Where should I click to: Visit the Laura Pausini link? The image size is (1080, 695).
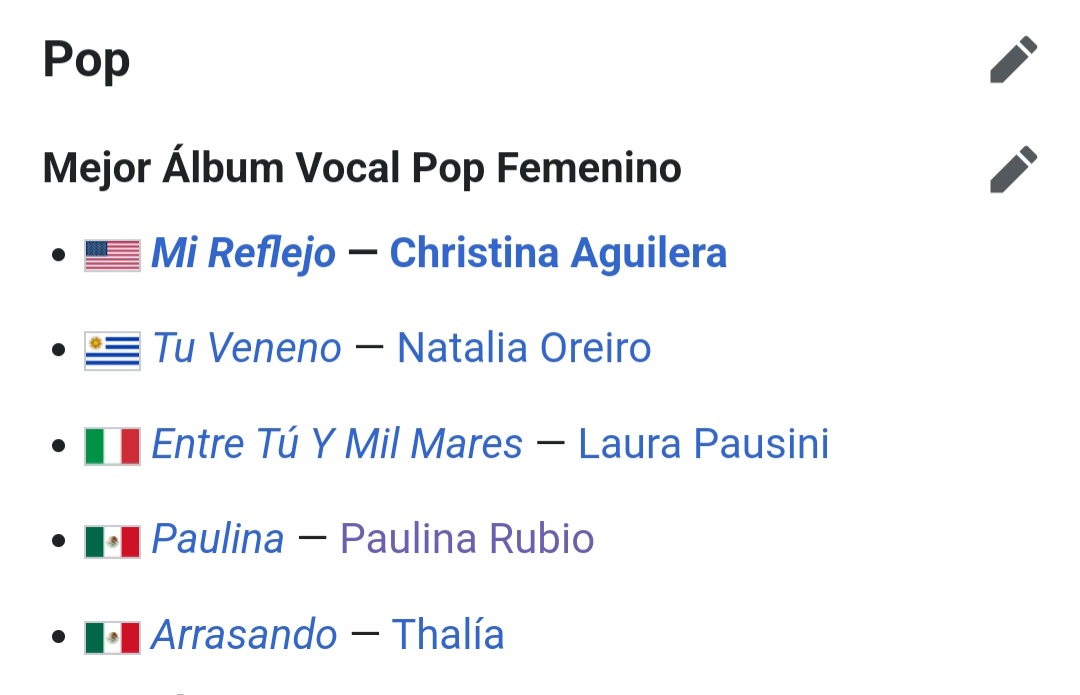[x=703, y=444]
